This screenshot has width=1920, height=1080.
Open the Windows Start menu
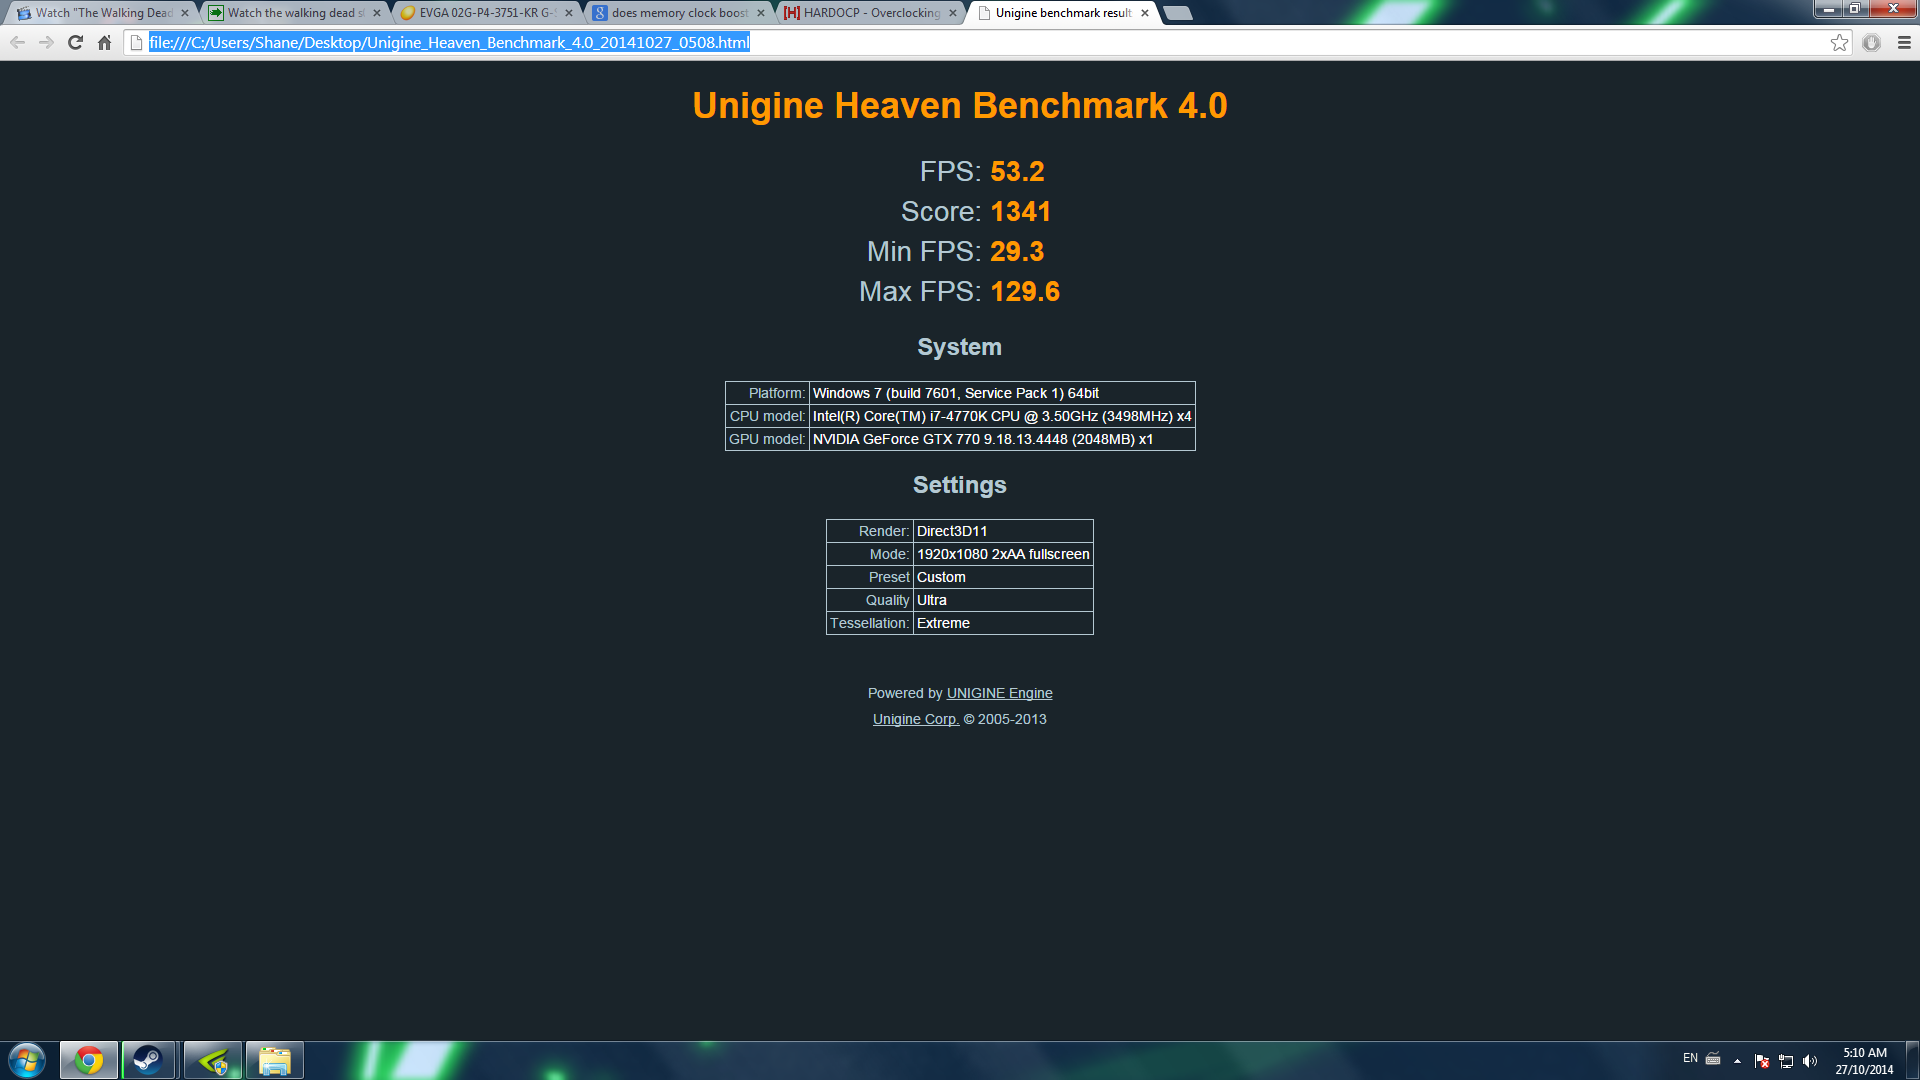point(27,1060)
